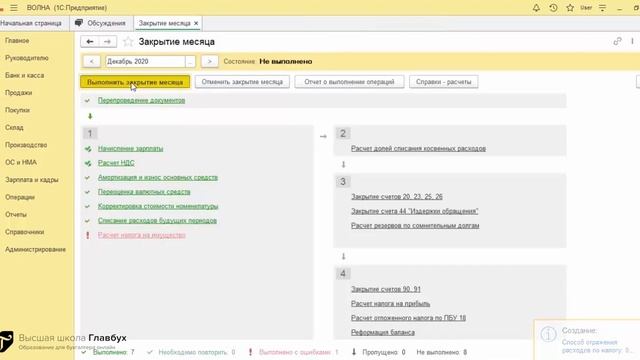Open Банк и касса section
This screenshot has width=640, height=360.
(24, 76)
